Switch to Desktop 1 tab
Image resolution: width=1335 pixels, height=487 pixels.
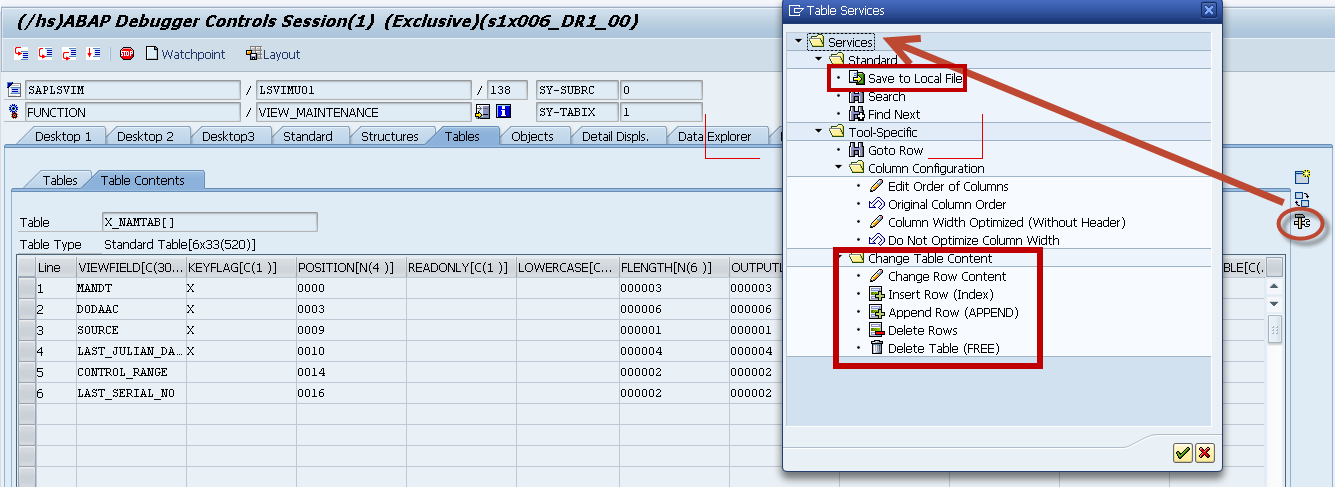click(63, 136)
